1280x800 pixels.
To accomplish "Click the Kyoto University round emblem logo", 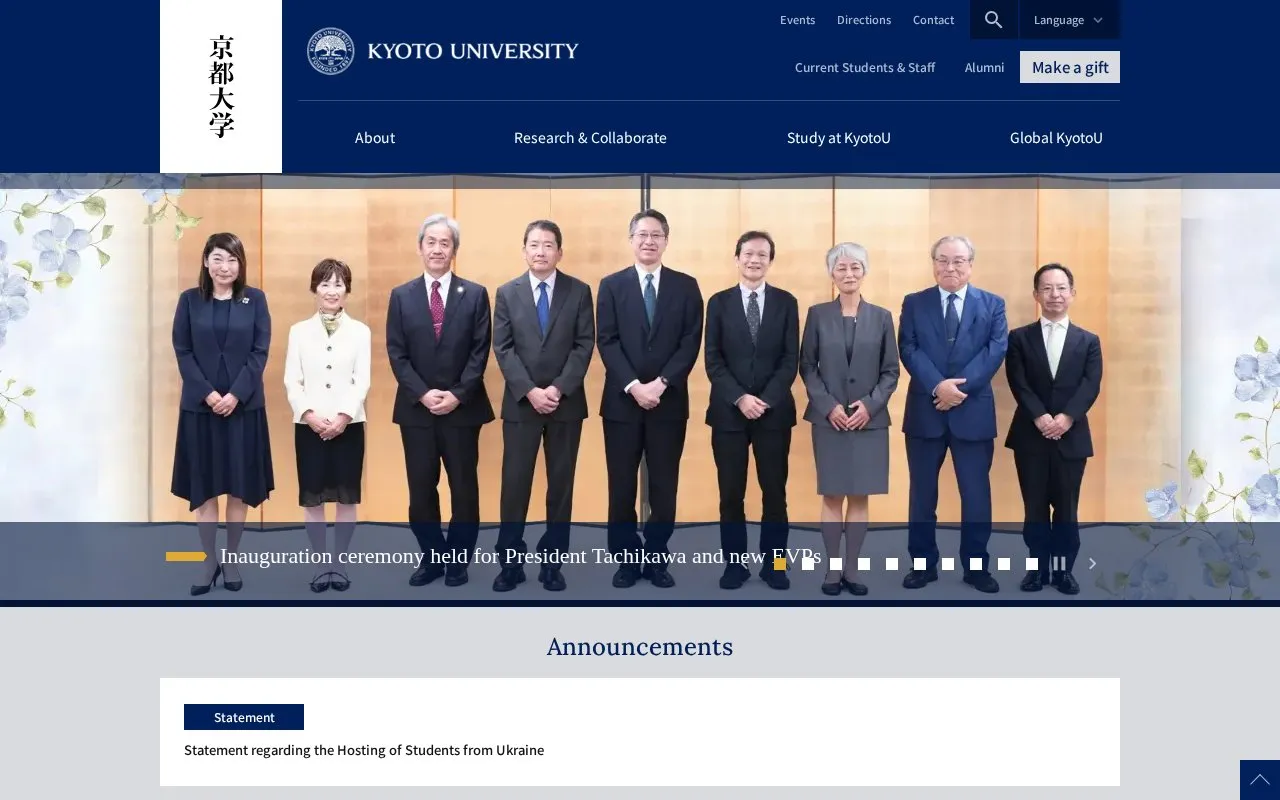I will 330,51.
